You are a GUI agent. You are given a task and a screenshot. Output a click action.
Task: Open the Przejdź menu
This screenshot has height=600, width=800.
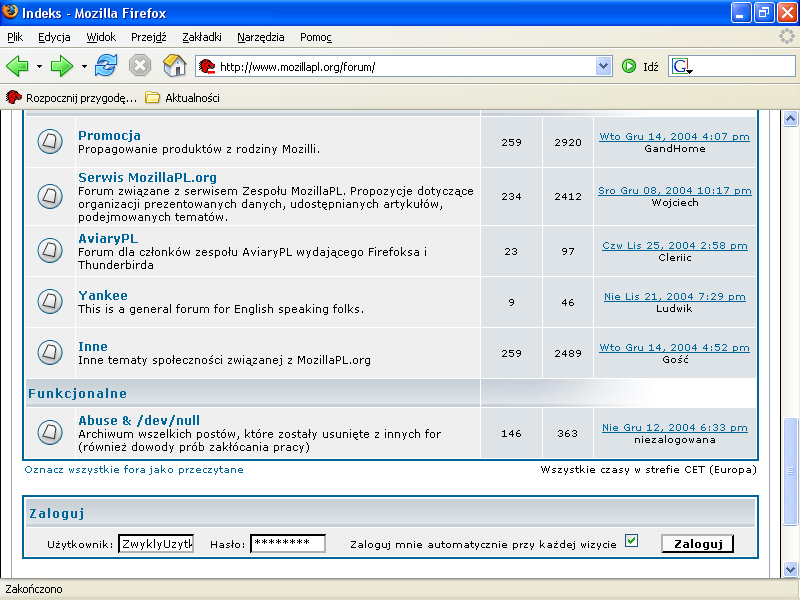[148, 37]
